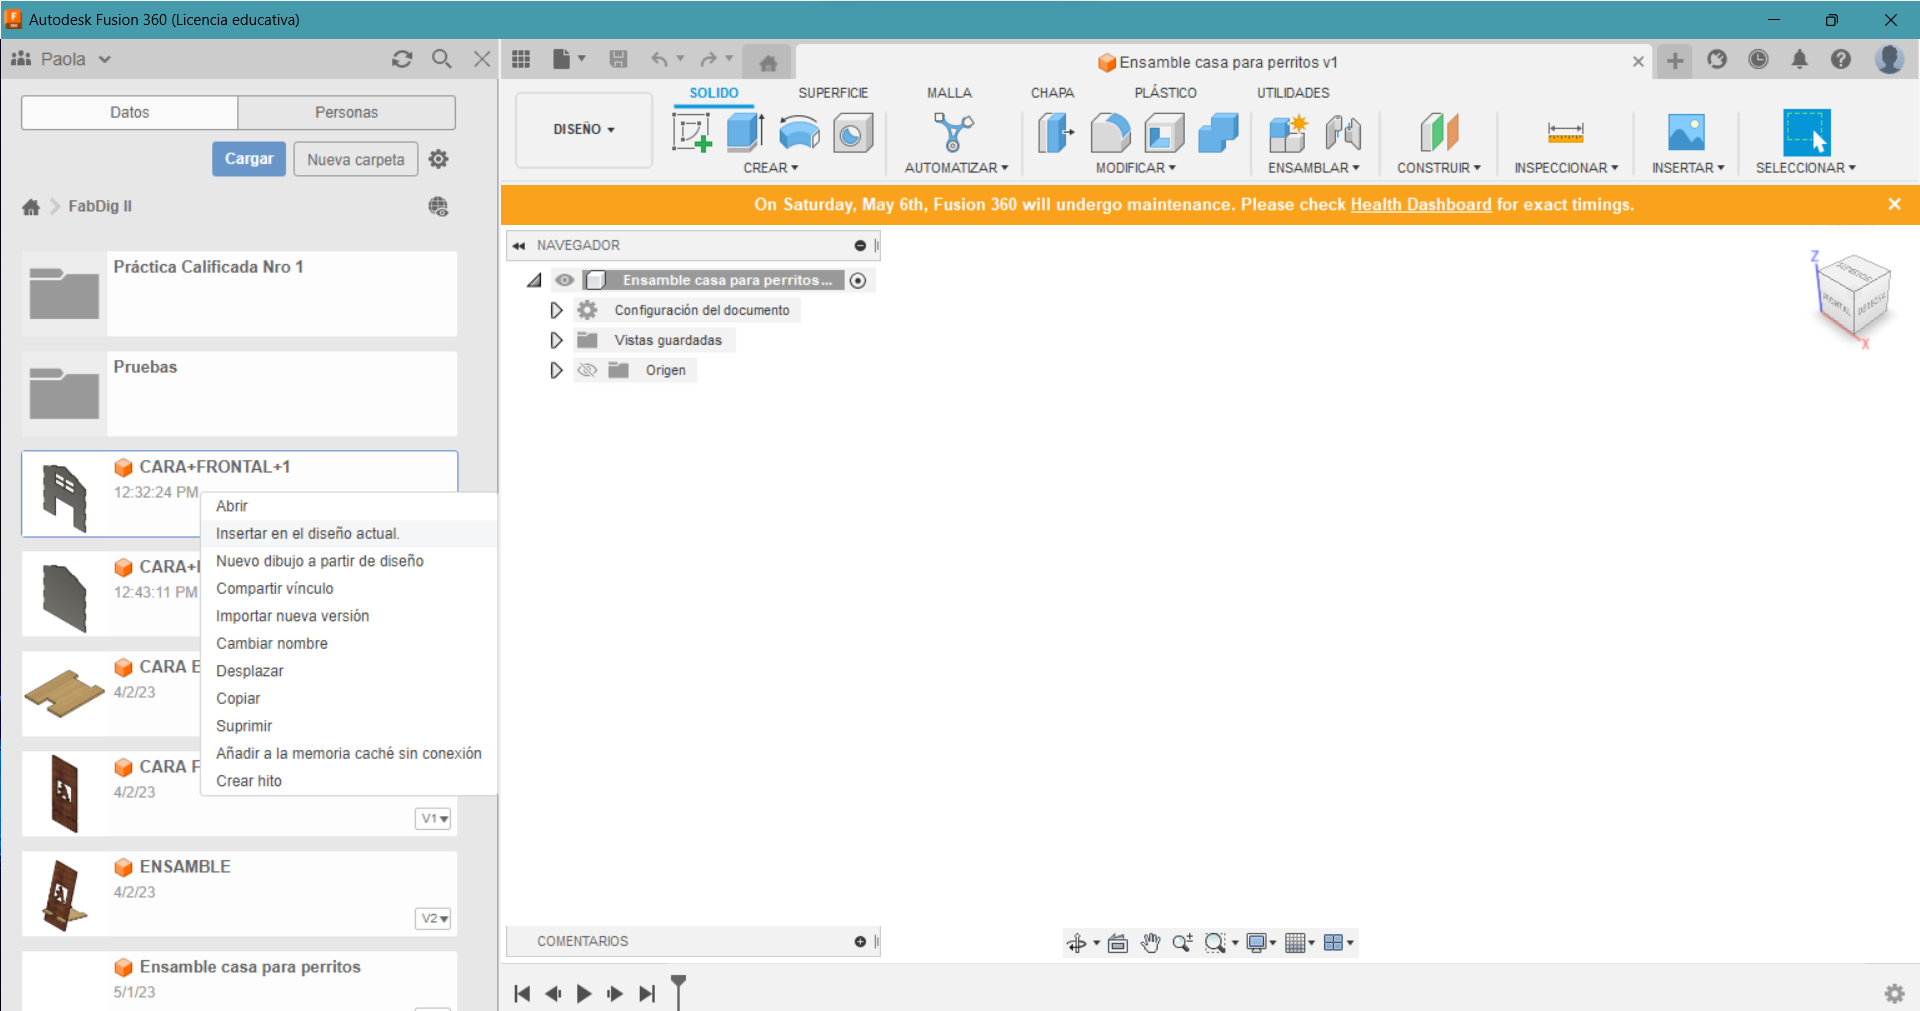Image resolution: width=1920 pixels, height=1011 pixels.
Task: Dismiss the orange maintenance banner
Action: (x=1894, y=204)
